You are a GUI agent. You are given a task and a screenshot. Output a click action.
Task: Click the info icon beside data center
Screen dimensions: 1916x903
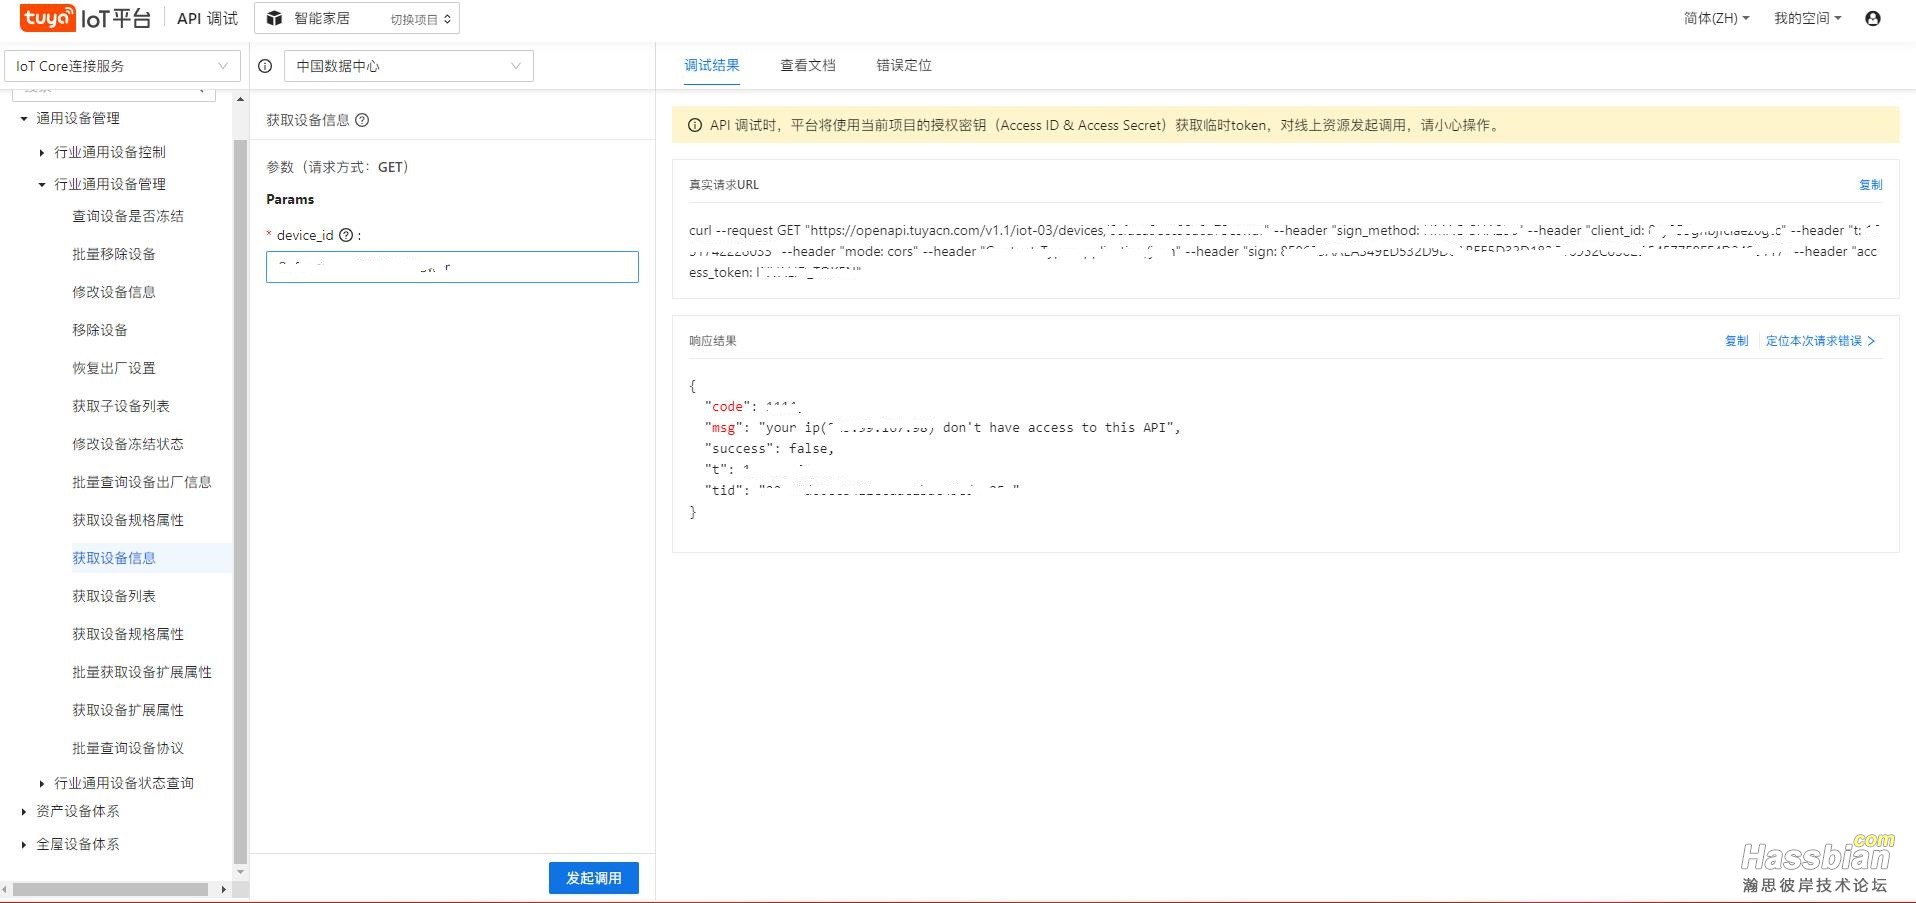pos(265,66)
